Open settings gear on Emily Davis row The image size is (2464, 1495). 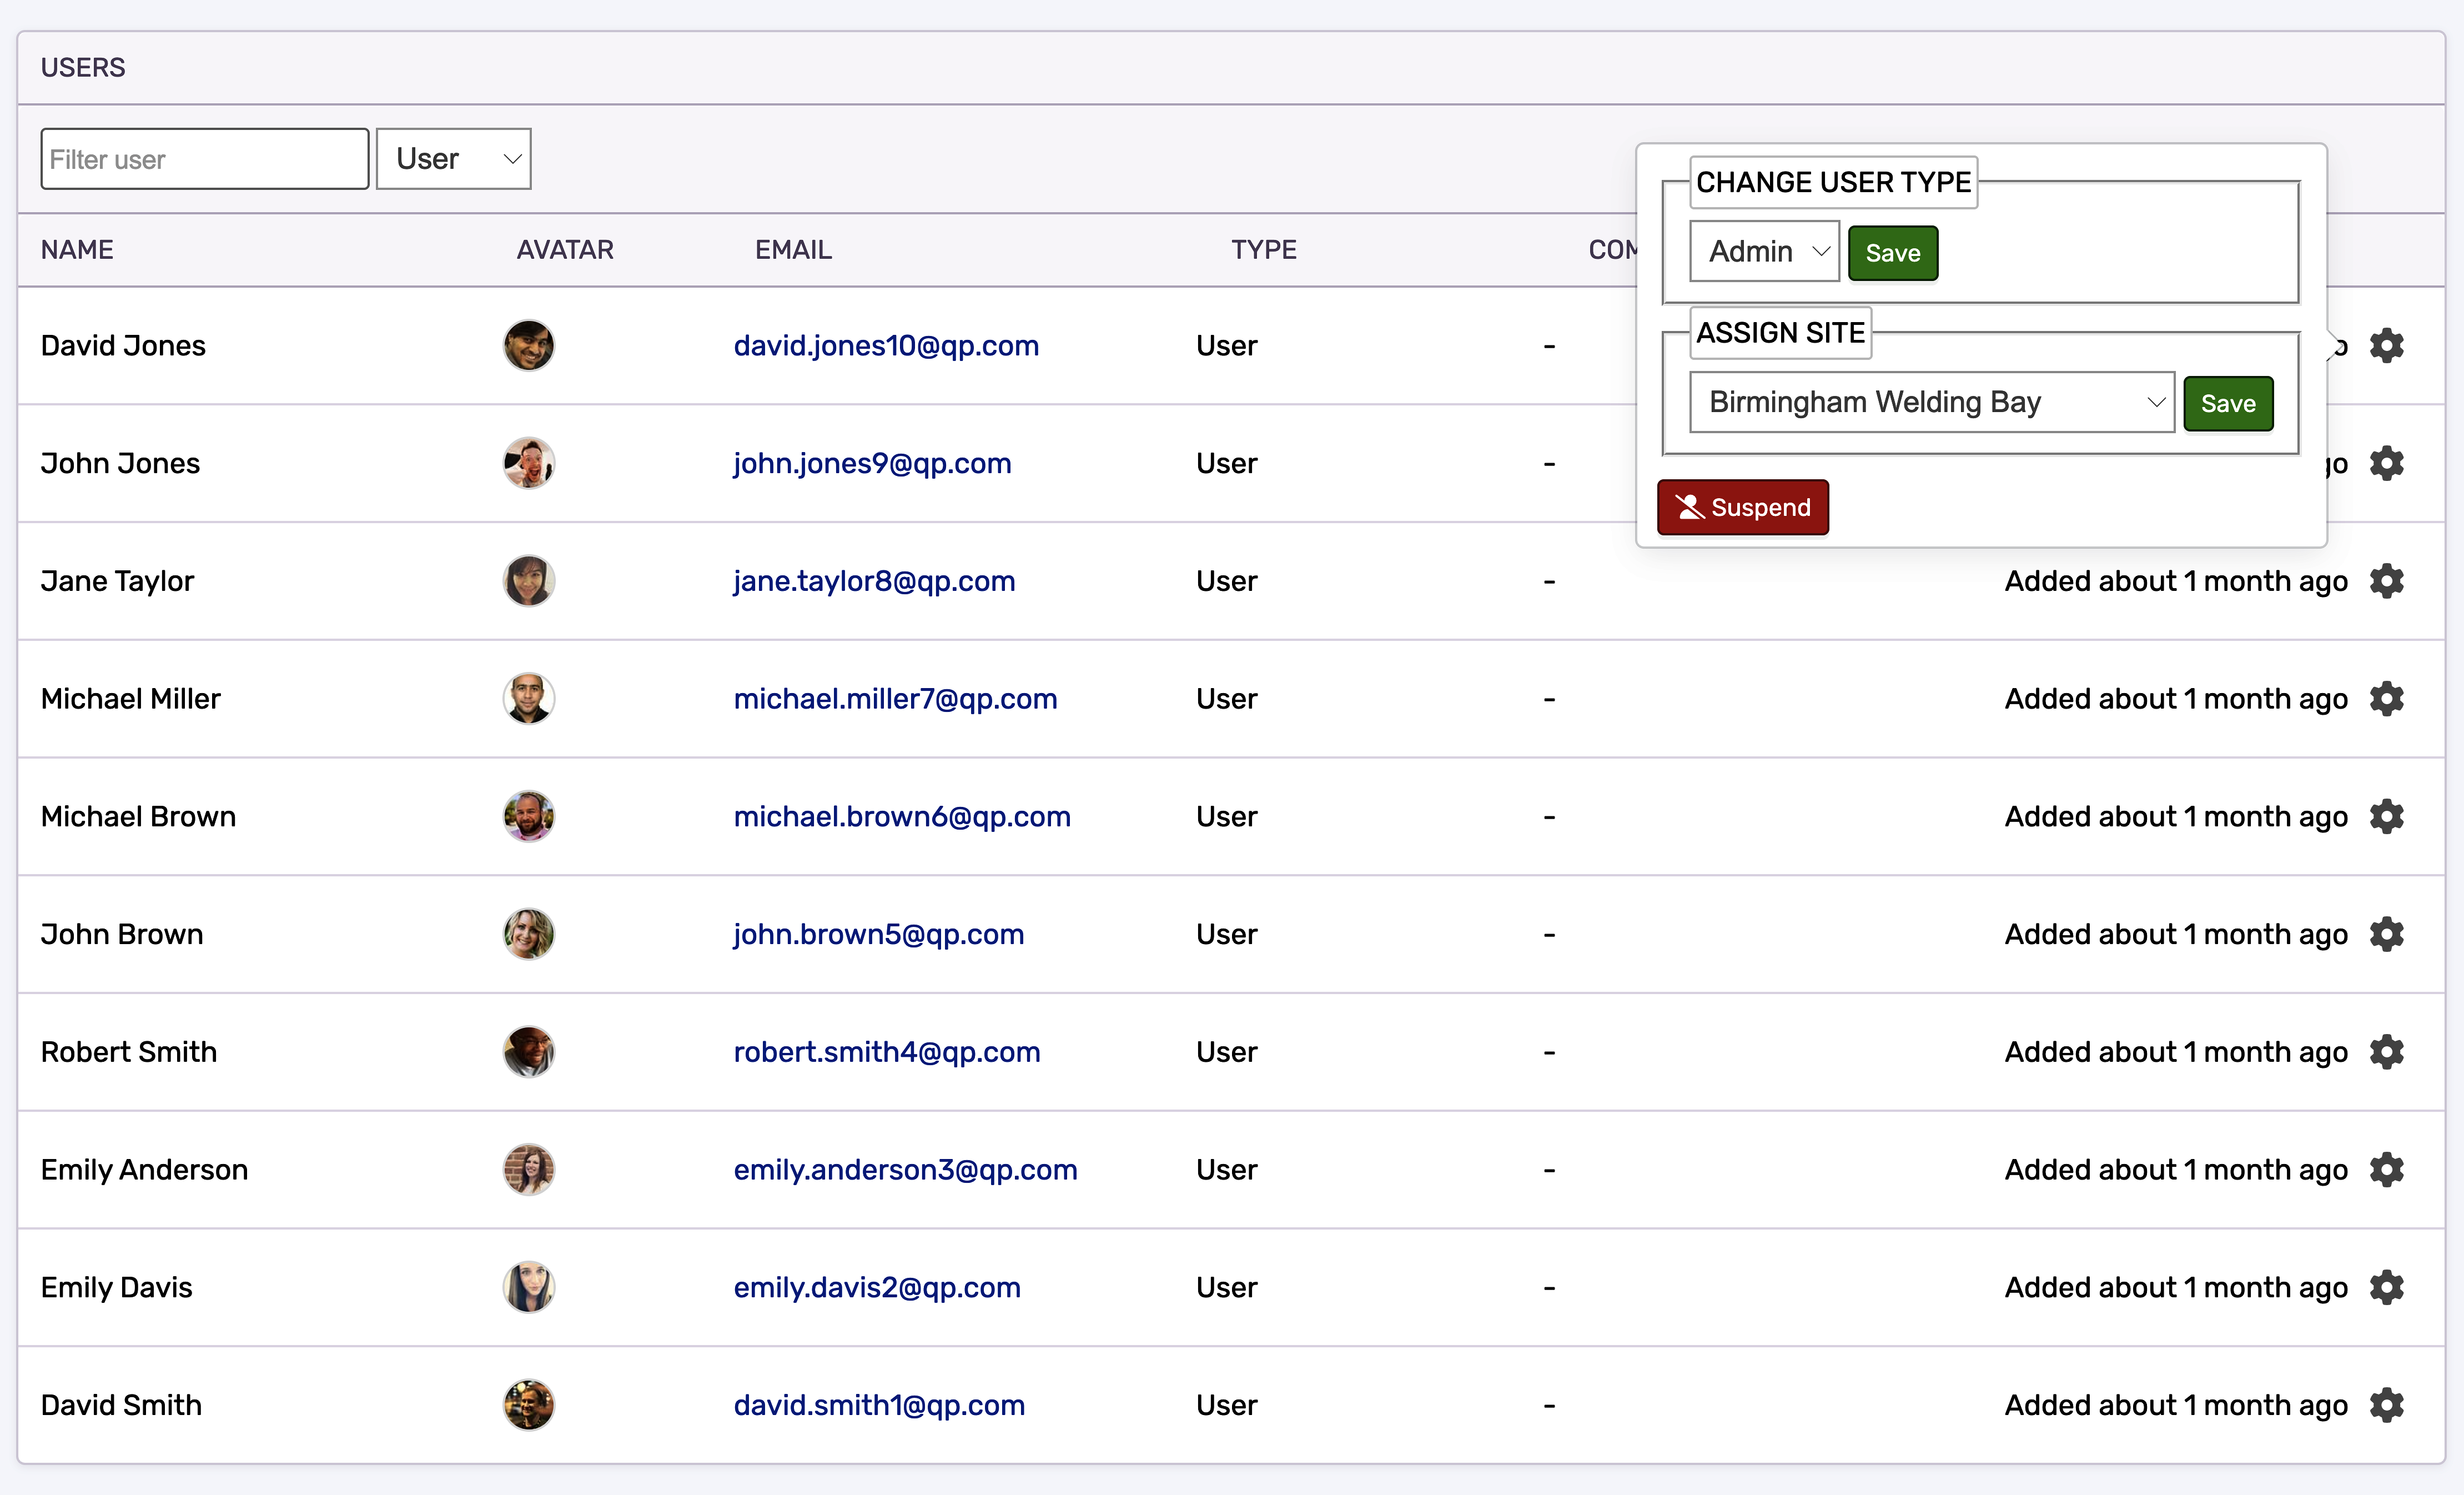2387,1287
